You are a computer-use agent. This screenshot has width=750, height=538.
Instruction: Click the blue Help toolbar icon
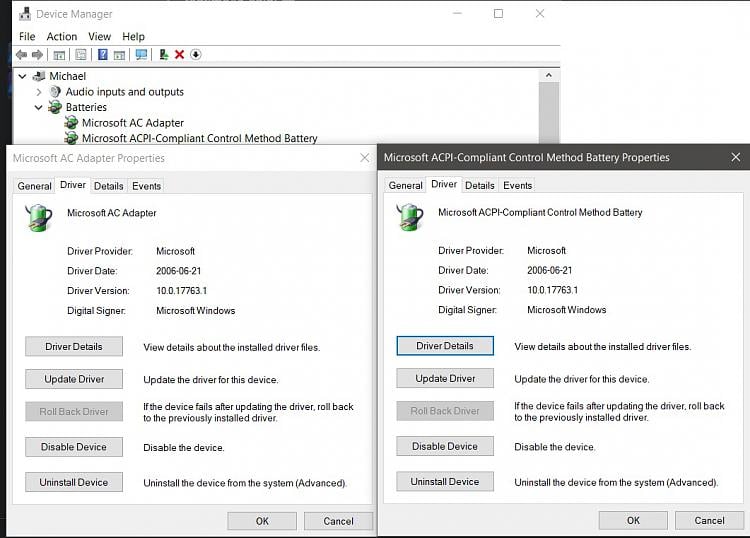click(102, 55)
